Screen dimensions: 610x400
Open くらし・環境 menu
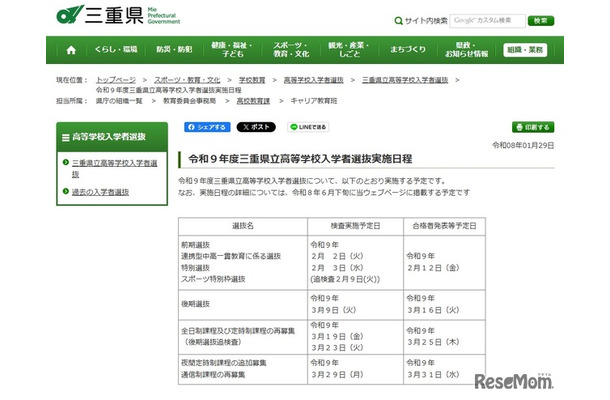point(116,49)
